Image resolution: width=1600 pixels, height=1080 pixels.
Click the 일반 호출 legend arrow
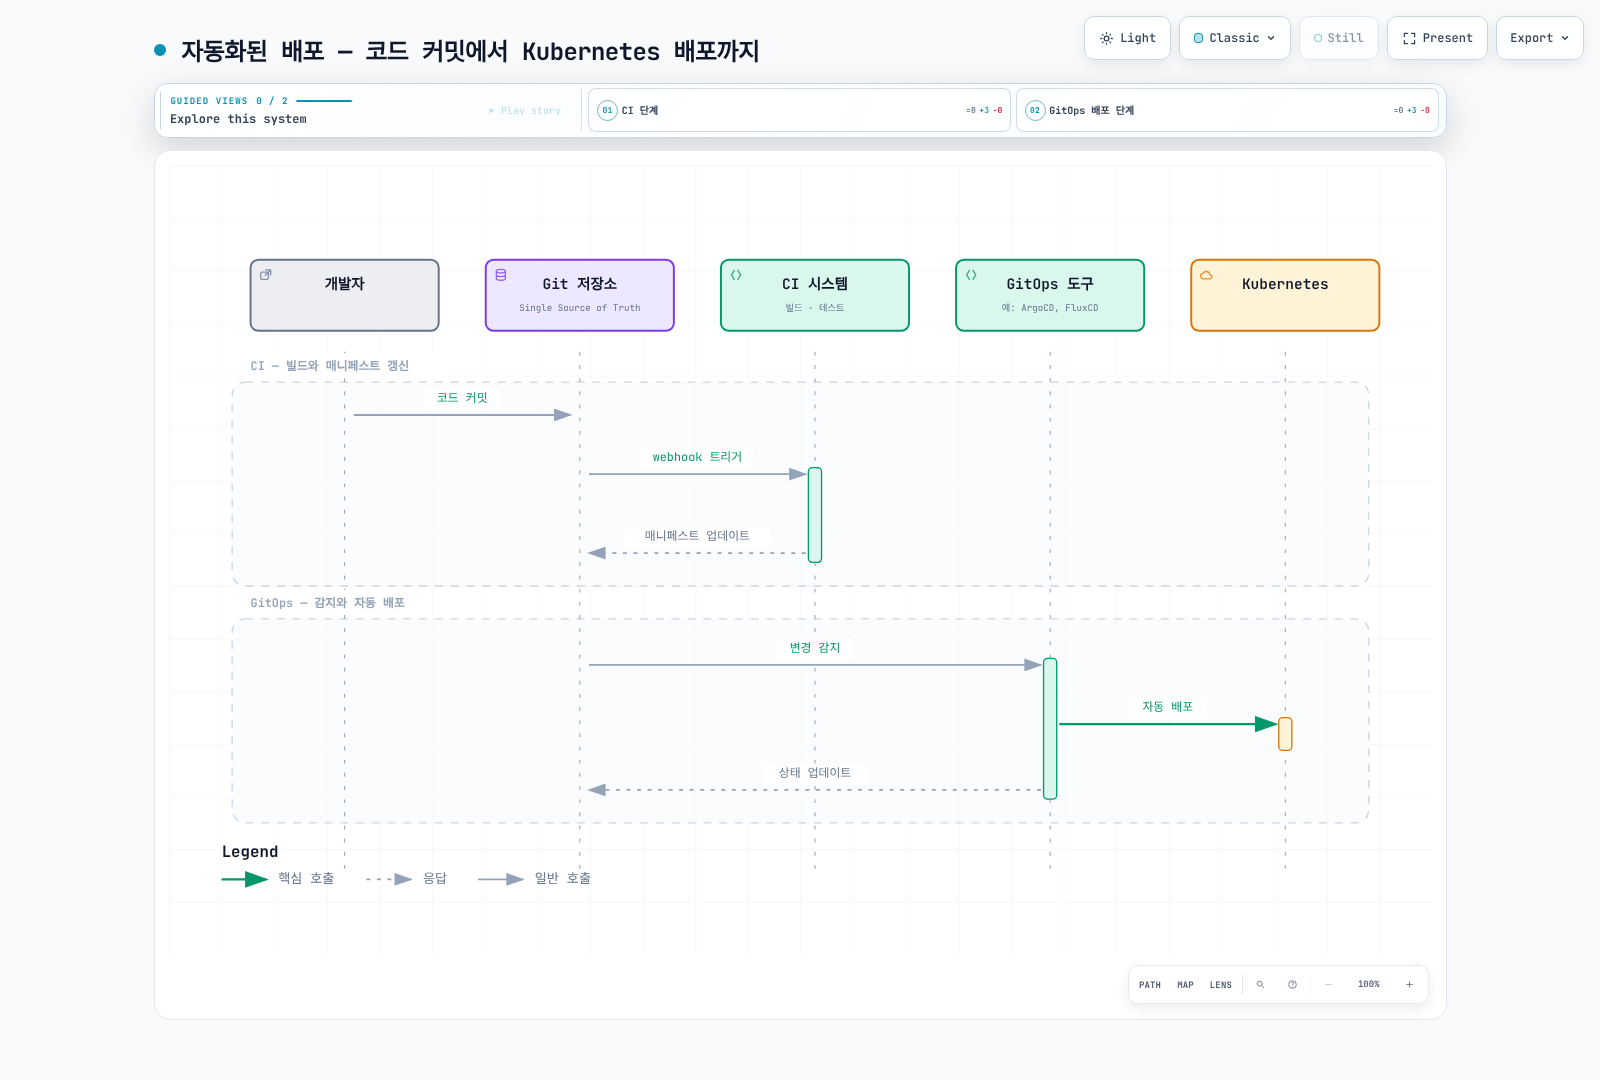click(x=501, y=879)
